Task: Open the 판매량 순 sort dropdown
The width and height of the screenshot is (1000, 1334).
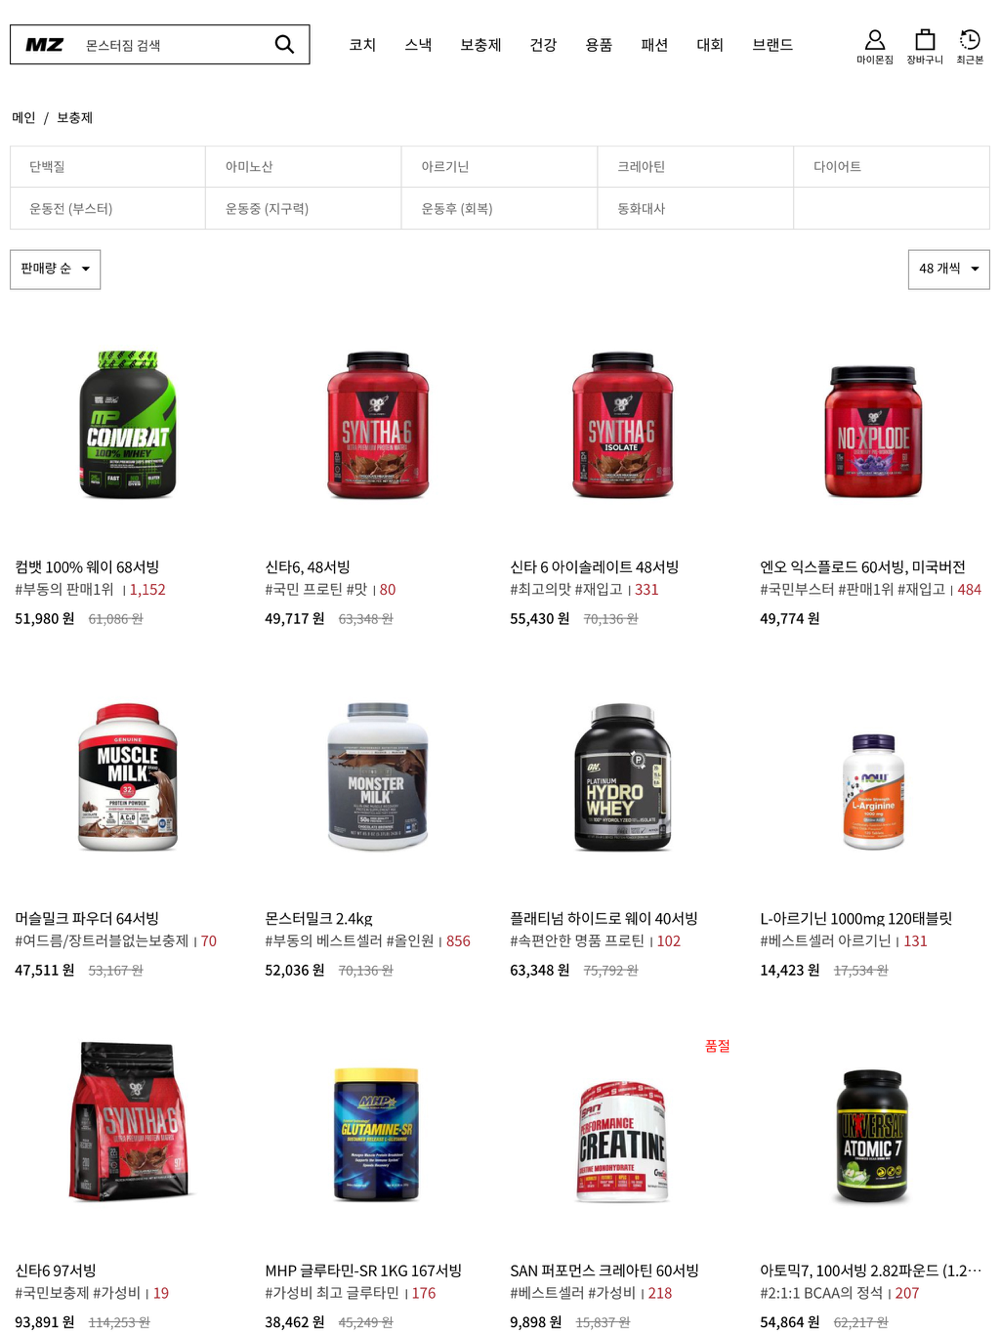Action: [55, 269]
